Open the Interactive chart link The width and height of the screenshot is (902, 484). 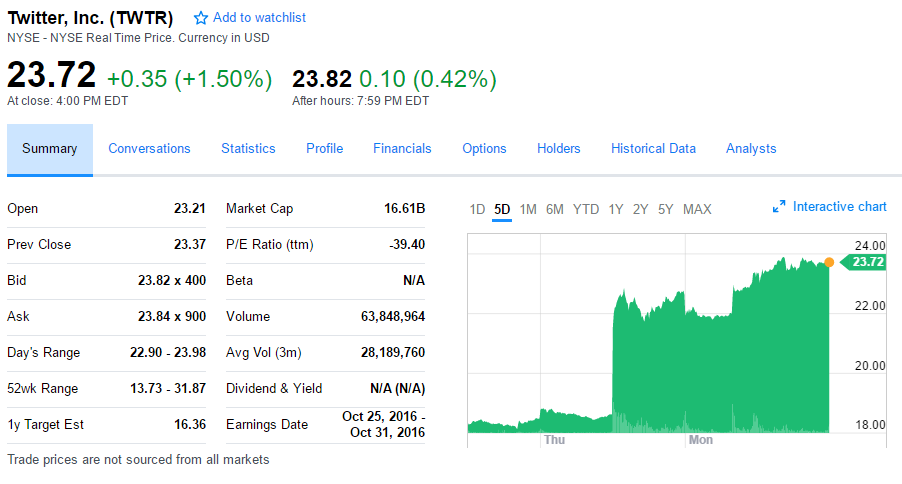pyautogui.click(x=839, y=207)
